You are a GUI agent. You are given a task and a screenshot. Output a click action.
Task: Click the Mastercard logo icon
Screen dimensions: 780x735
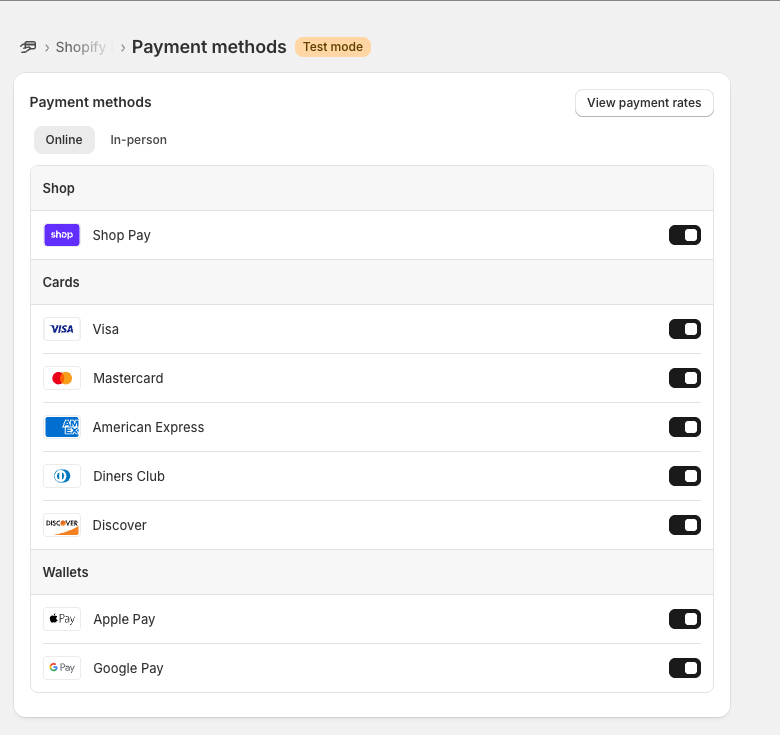pyautogui.click(x=62, y=378)
